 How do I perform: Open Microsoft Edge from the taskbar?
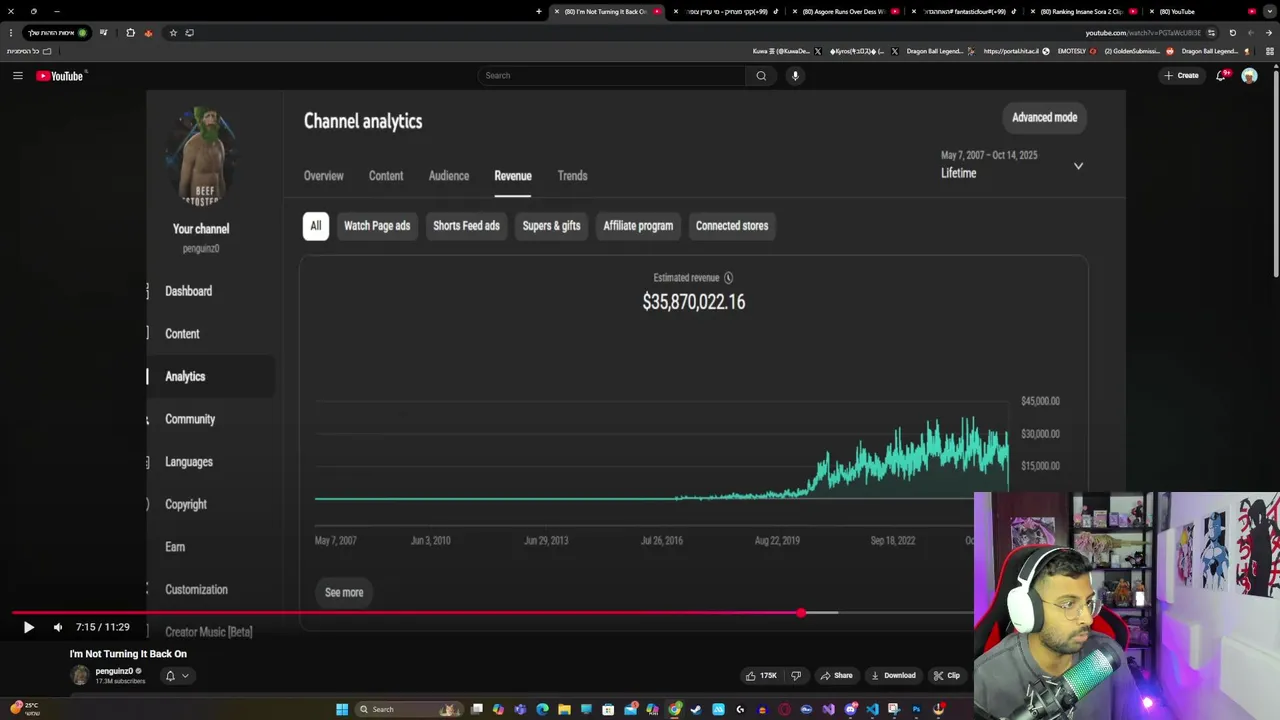[542, 710]
